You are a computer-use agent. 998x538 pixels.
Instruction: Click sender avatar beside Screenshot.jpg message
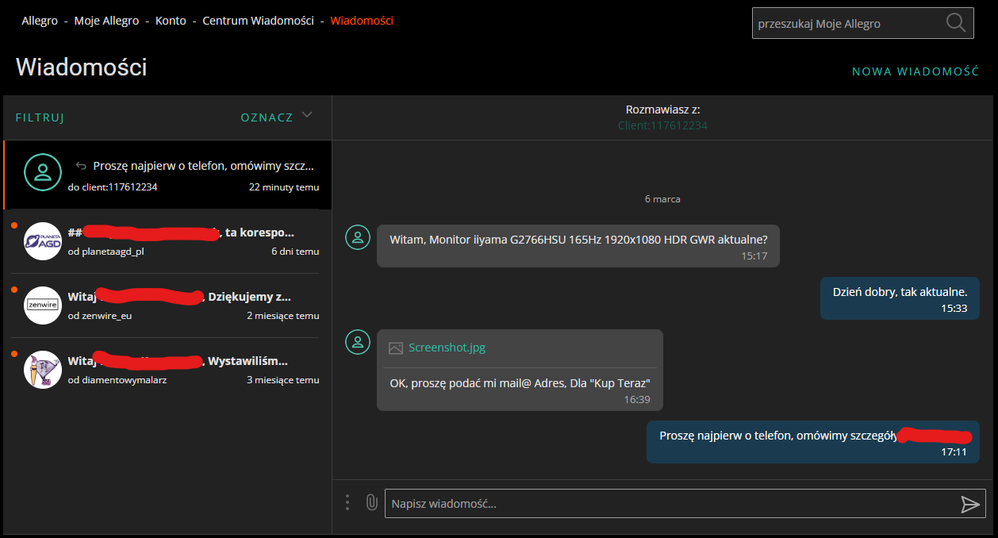point(358,342)
